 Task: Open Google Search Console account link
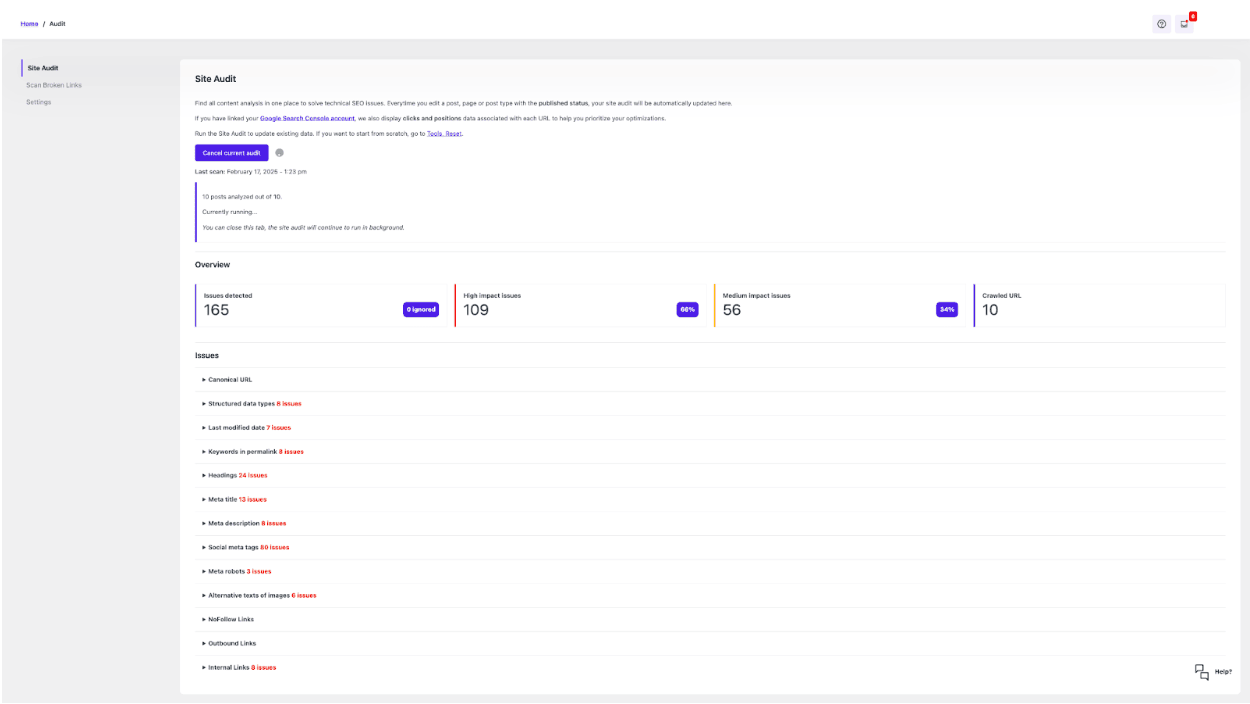(x=307, y=118)
